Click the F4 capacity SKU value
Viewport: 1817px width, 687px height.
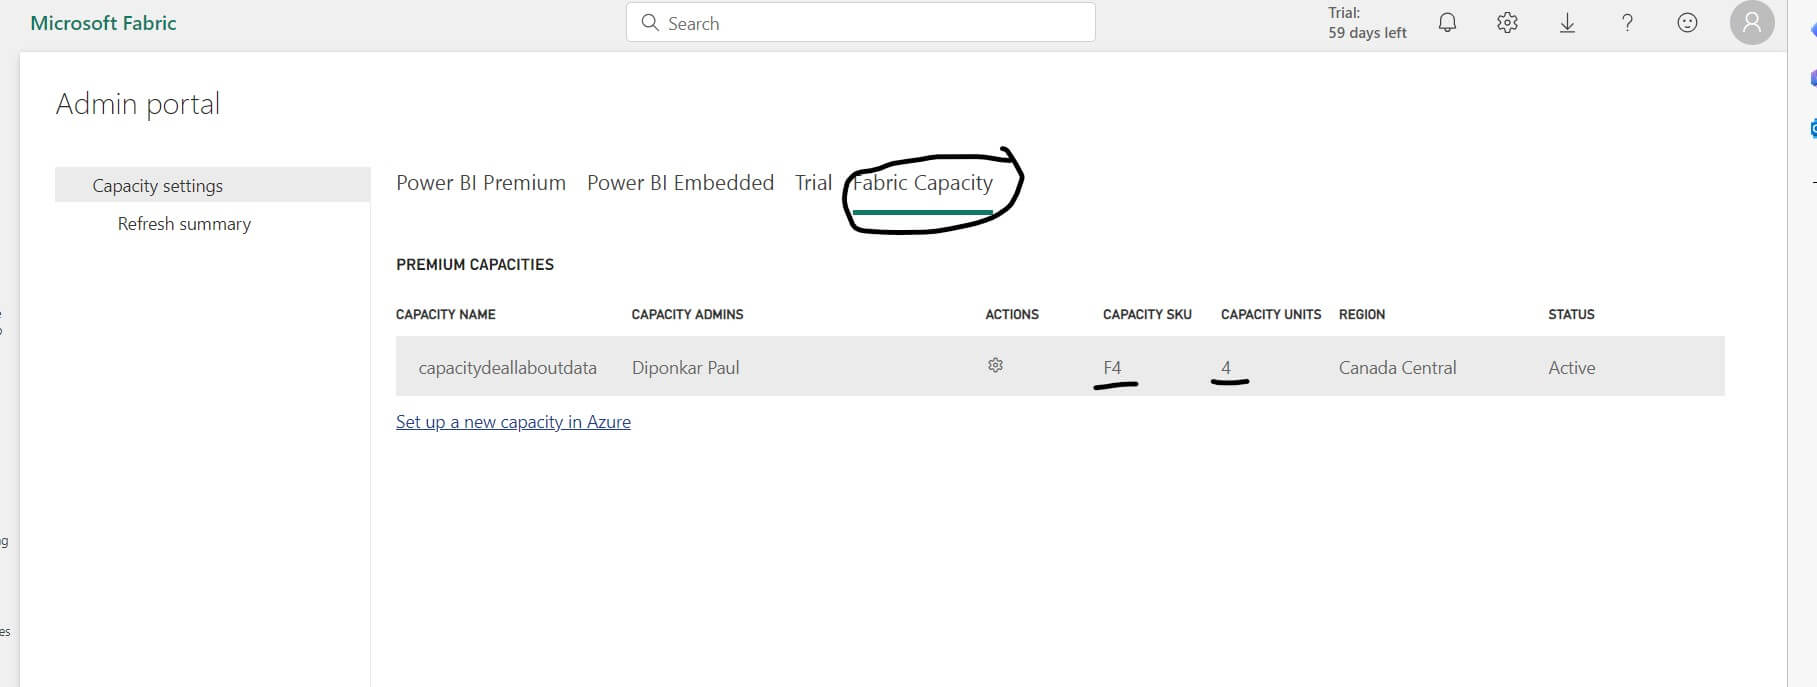click(1112, 368)
